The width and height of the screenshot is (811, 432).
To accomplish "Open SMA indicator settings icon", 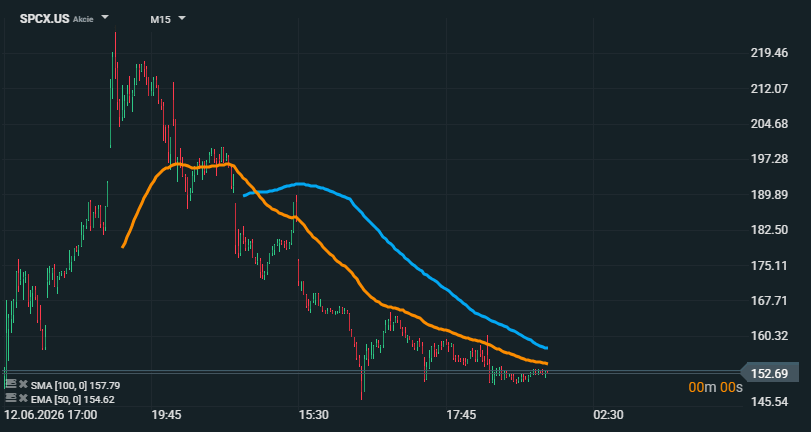I will click(x=10, y=384).
